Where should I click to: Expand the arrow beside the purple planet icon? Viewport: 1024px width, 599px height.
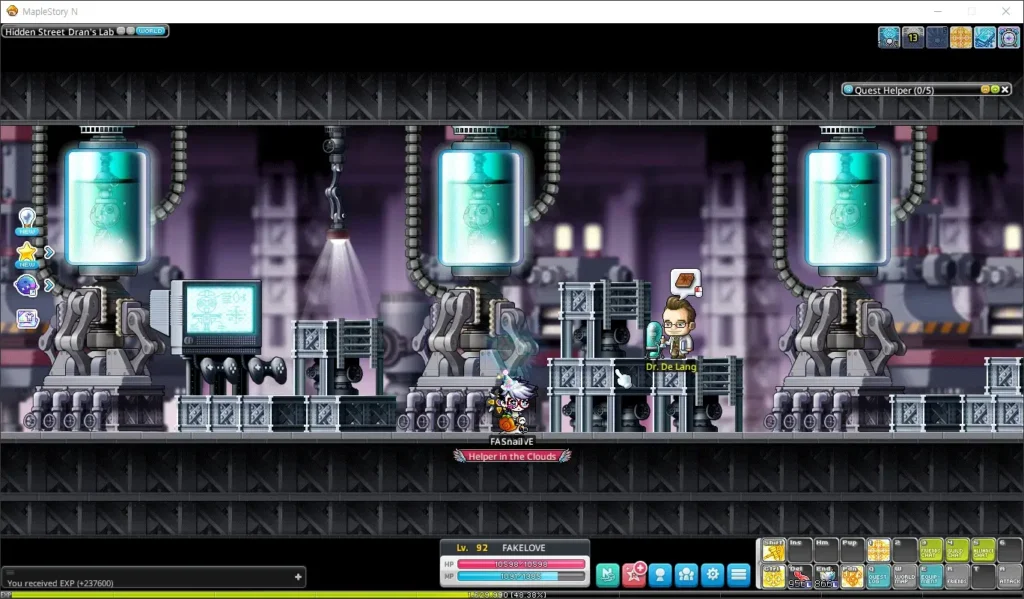click(x=49, y=285)
